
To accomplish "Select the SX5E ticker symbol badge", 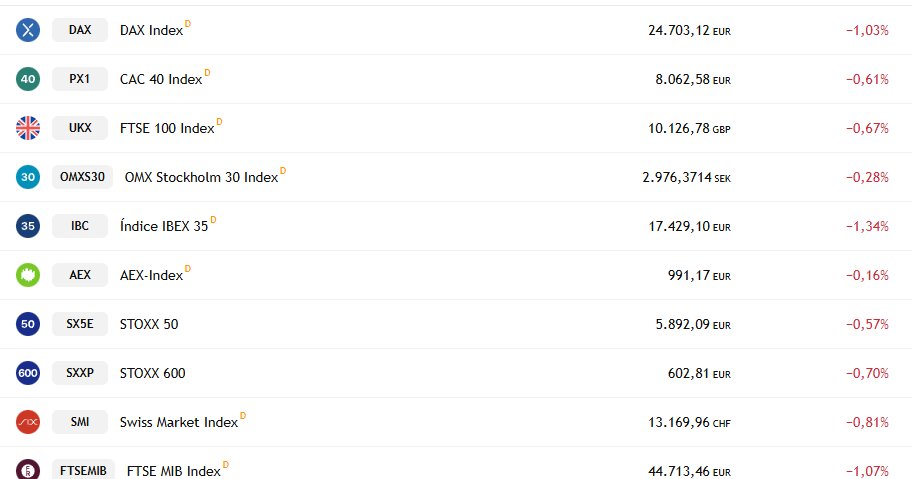I will 80,324.
